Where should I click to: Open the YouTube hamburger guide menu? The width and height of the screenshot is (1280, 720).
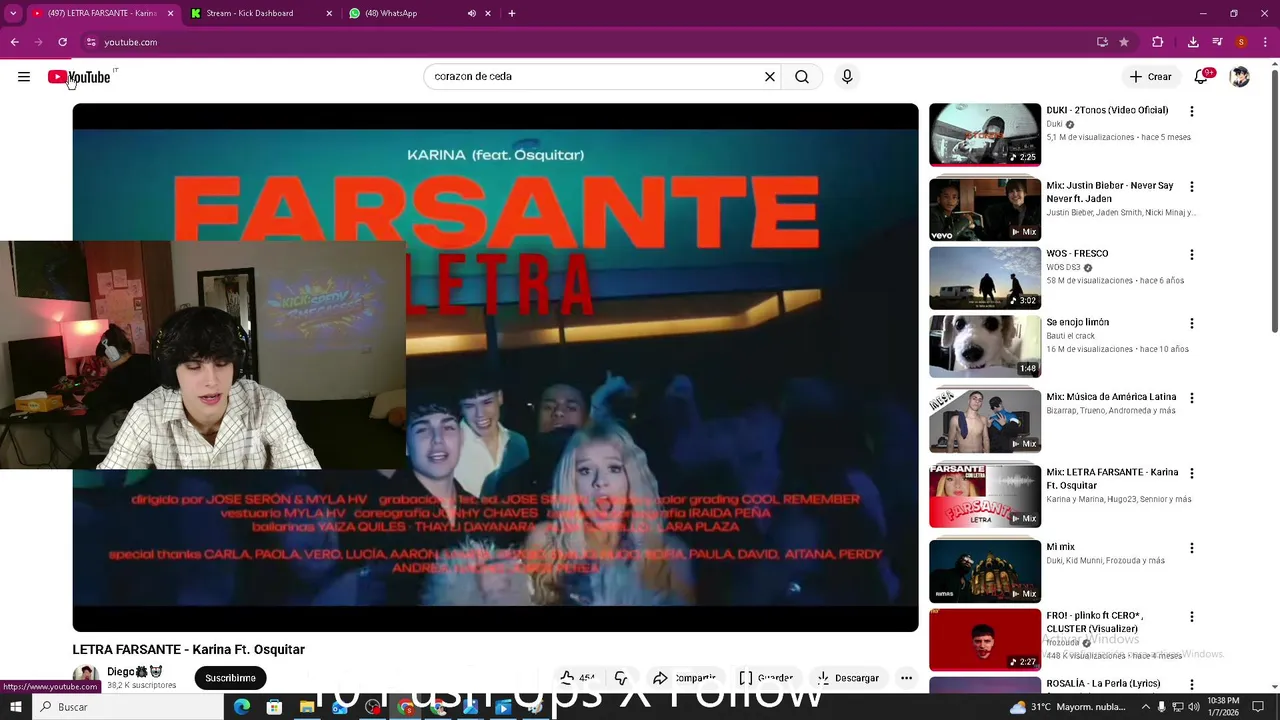point(24,77)
